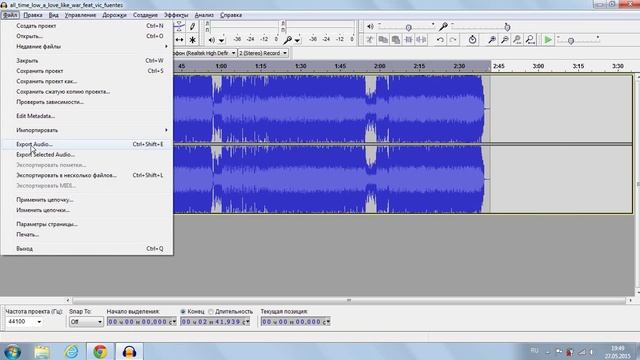Click the Undo arrow icon

(440, 40)
